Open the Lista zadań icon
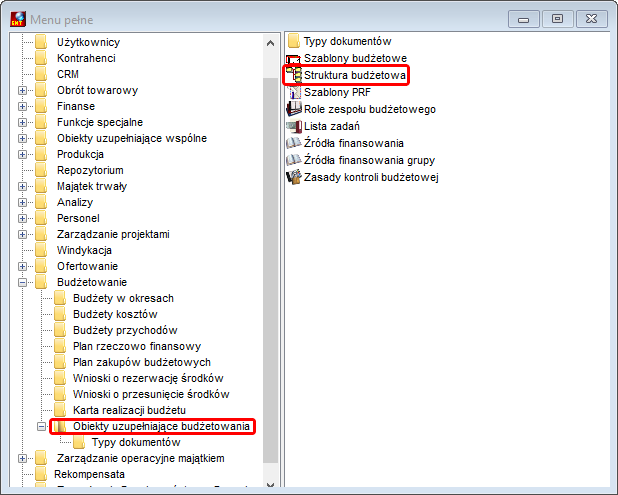 pyautogui.click(x=294, y=126)
